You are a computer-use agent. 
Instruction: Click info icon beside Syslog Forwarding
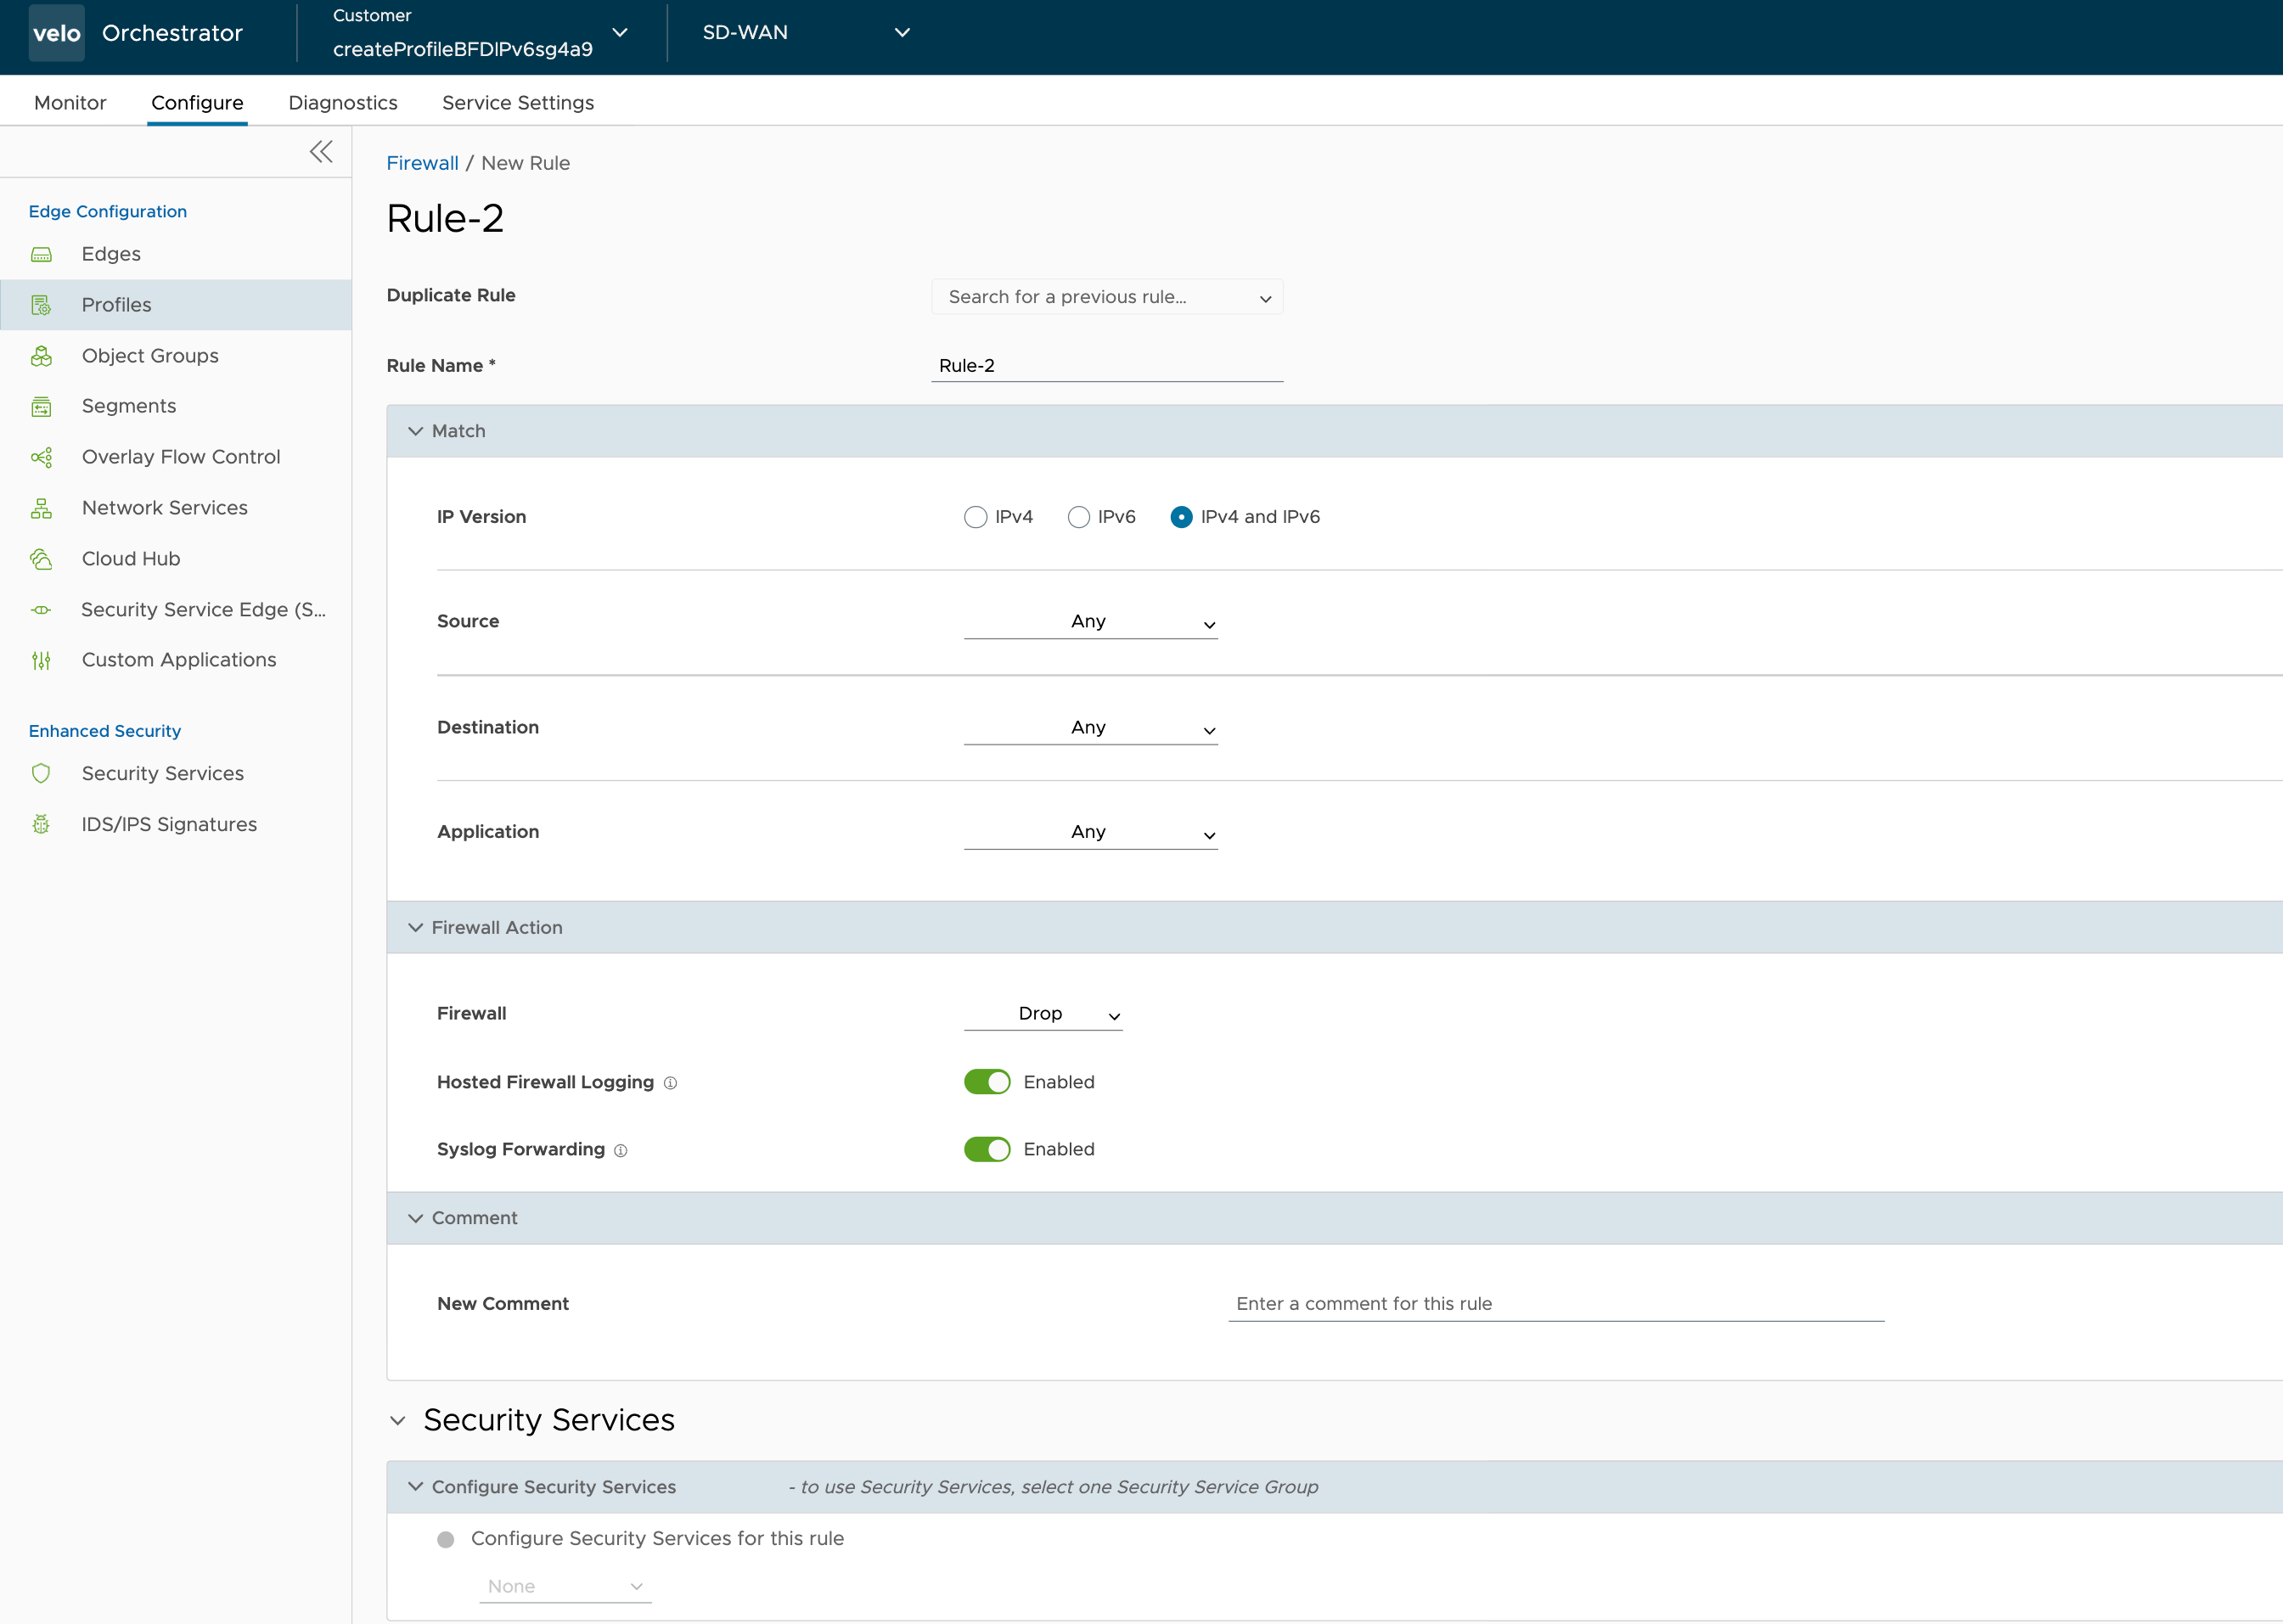(621, 1151)
